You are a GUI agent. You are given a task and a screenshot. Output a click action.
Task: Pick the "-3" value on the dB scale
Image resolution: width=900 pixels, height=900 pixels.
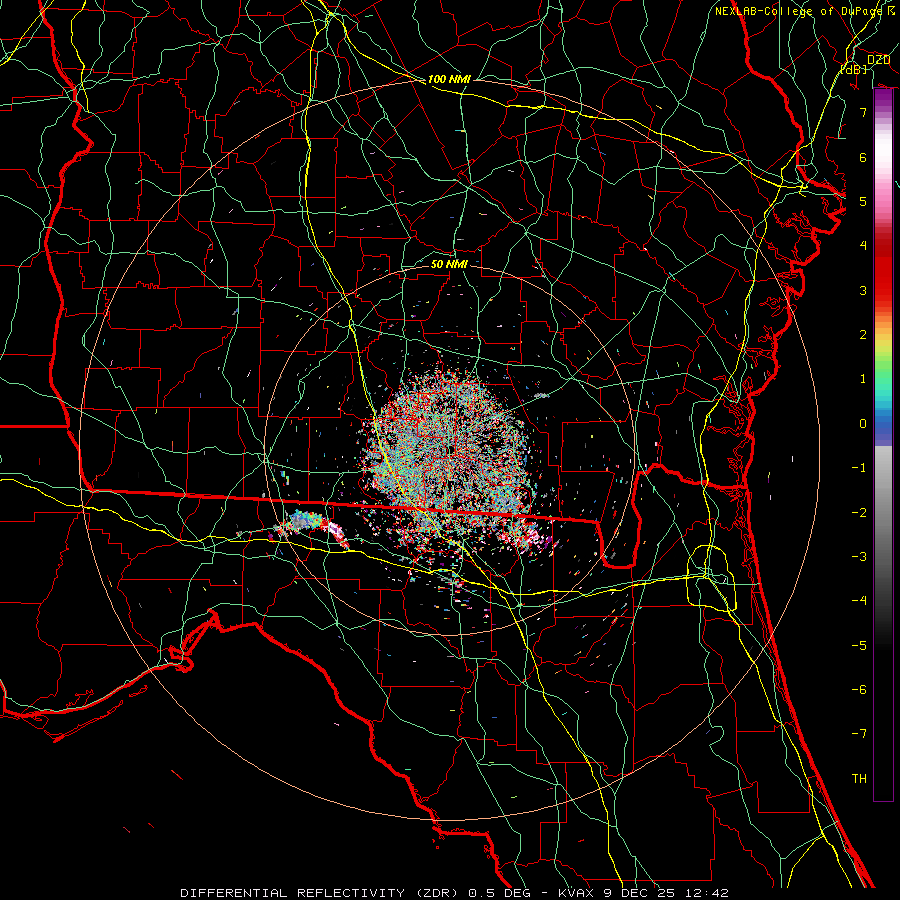pyautogui.click(x=859, y=557)
